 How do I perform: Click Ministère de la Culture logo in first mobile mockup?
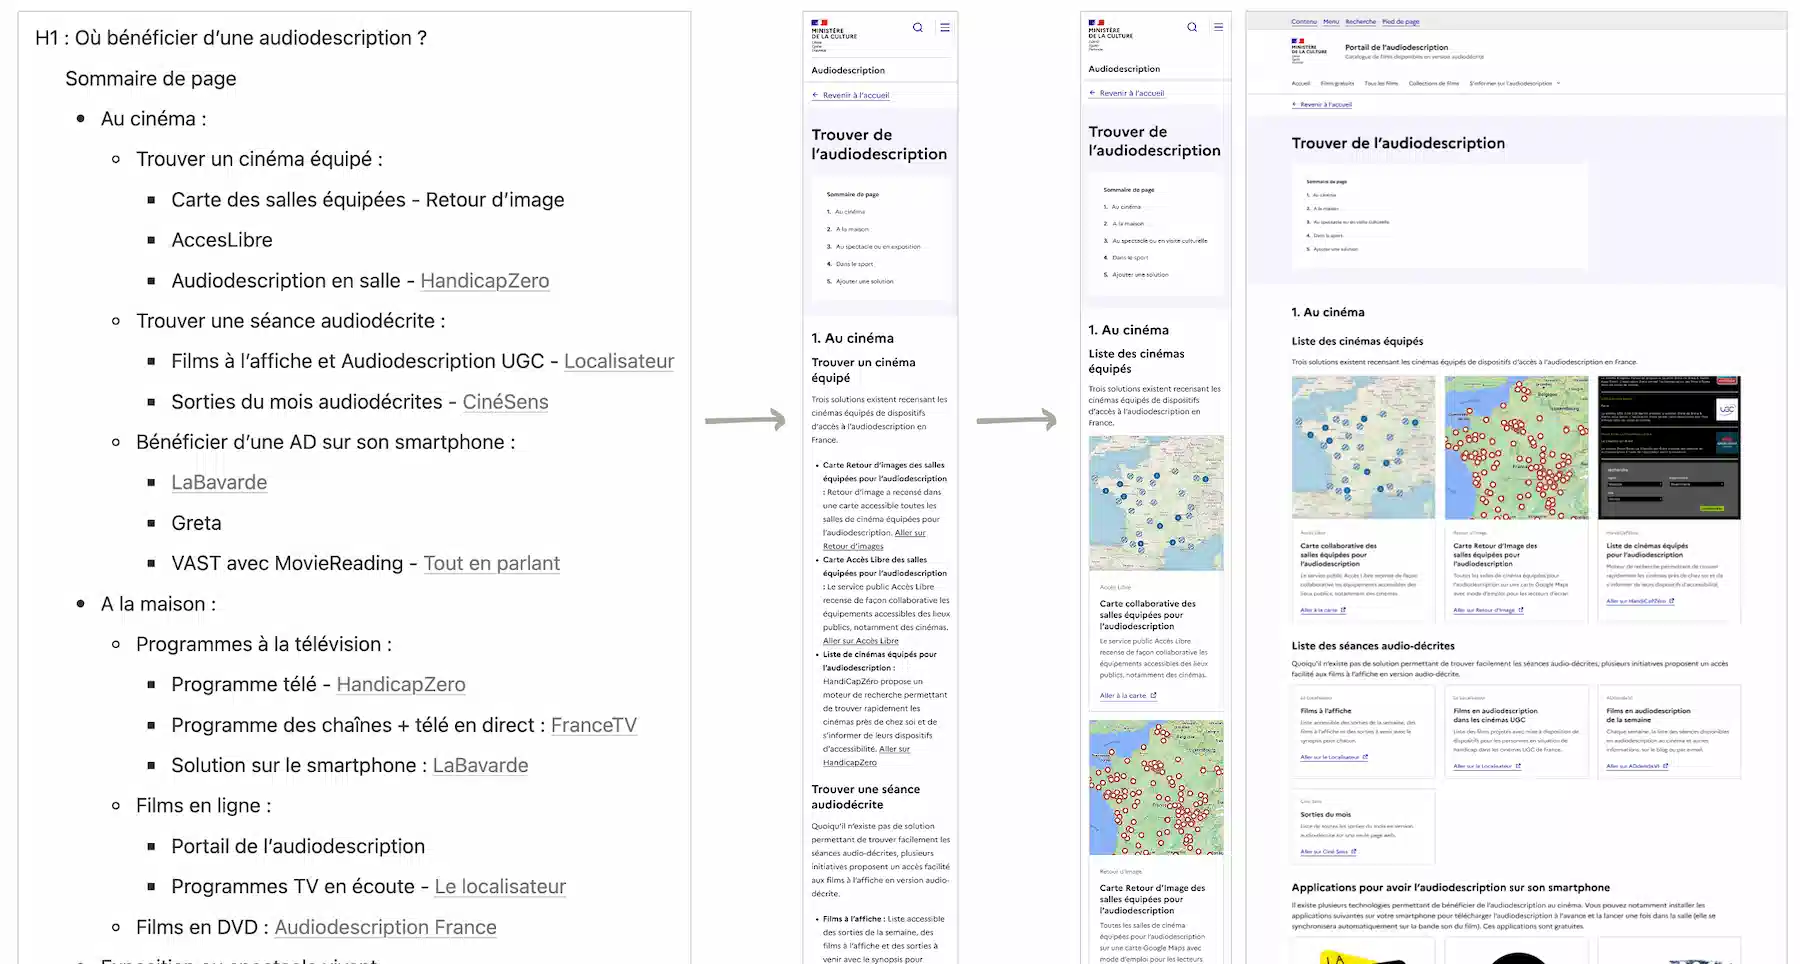pos(833,31)
